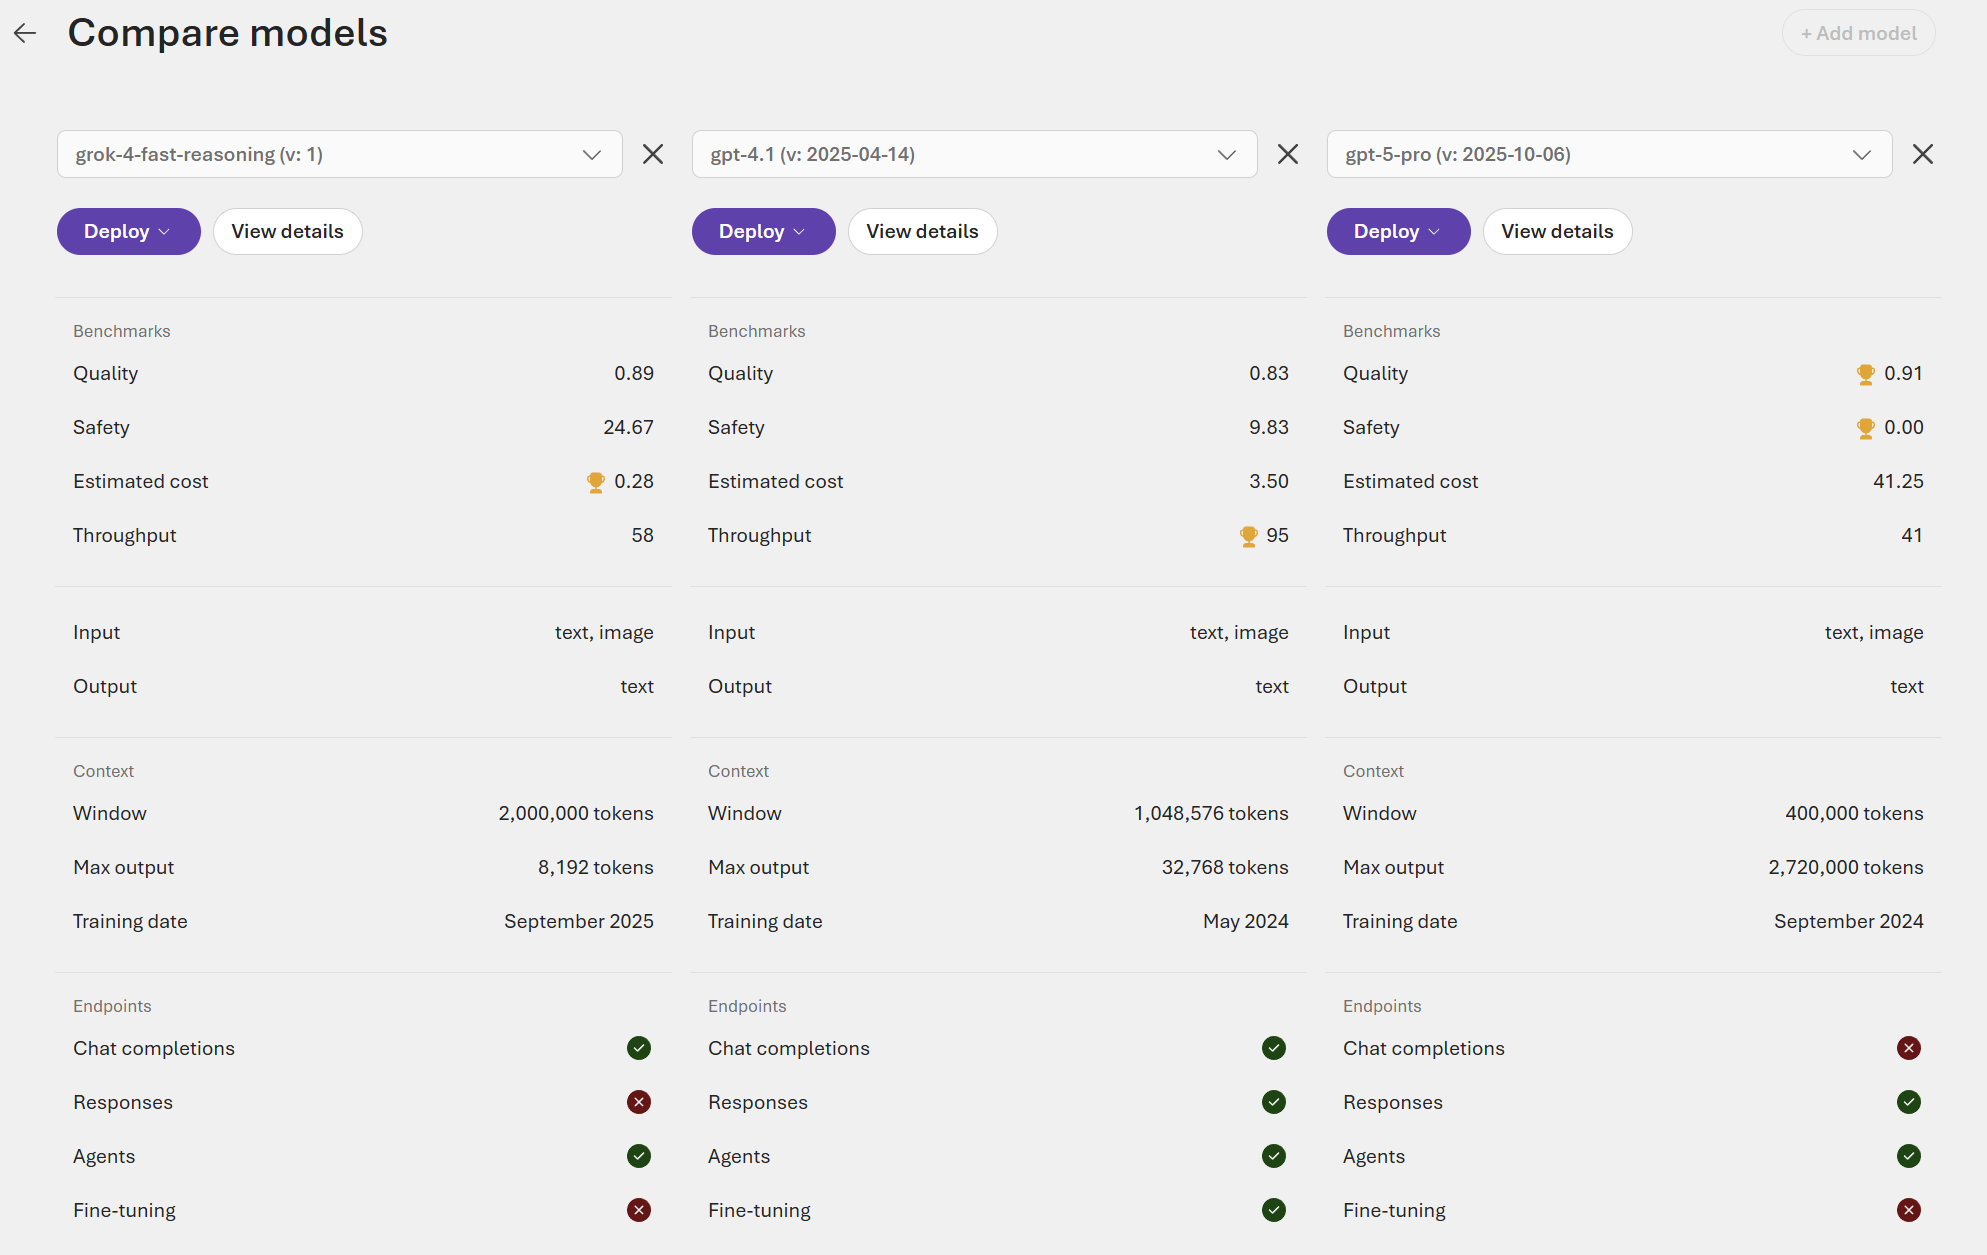Click the green check for grok-4 Chat completions
1987x1255 pixels.
[x=639, y=1048]
